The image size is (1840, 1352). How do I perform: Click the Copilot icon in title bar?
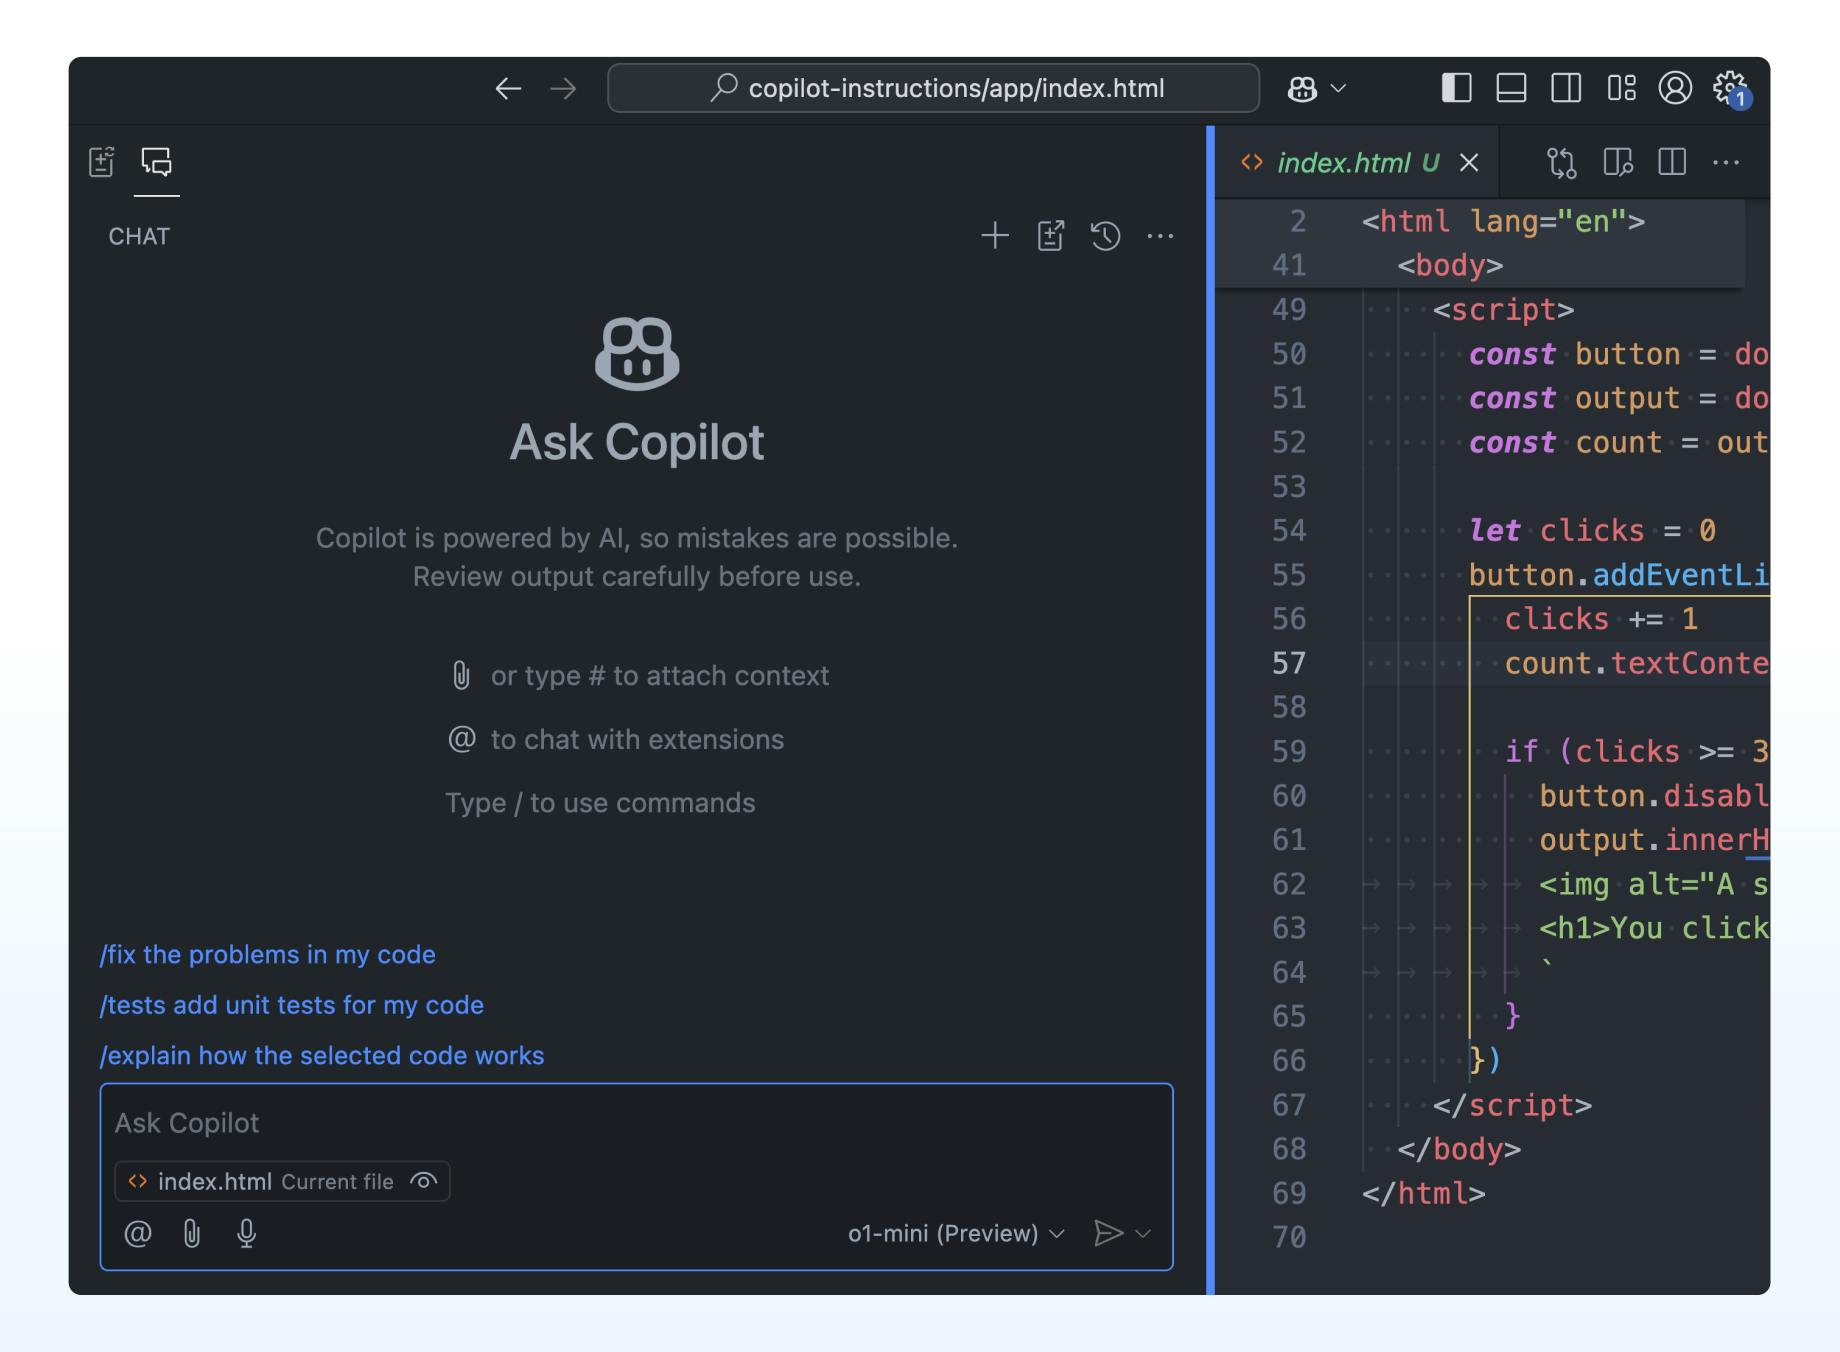point(1302,89)
